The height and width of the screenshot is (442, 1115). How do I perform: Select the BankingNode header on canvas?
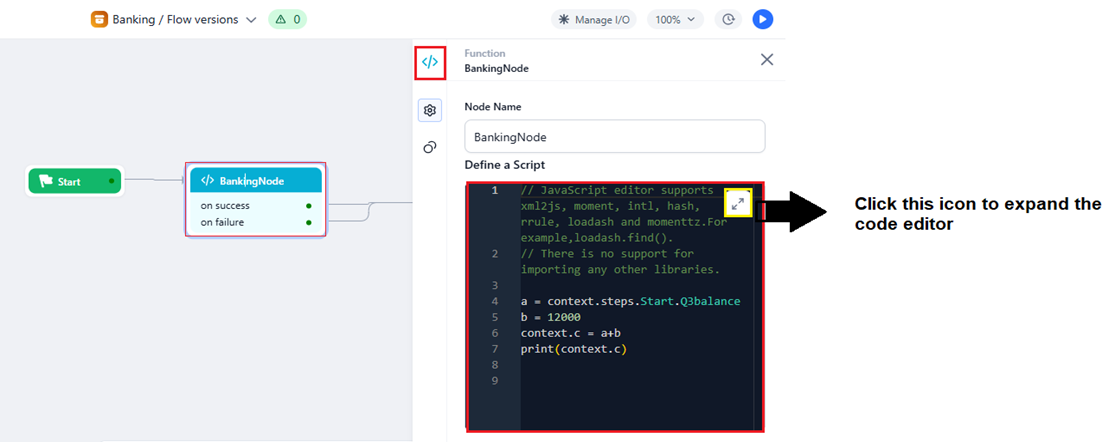(256, 180)
